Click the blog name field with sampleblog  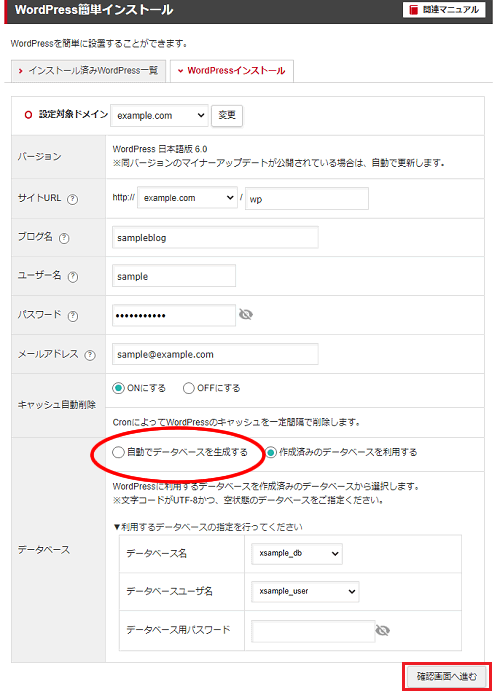coord(215,238)
